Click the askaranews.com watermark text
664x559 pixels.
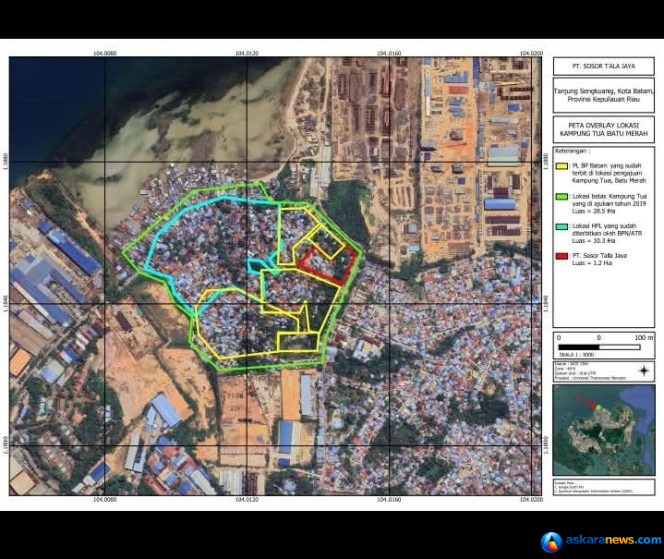[x=613, y=540]
